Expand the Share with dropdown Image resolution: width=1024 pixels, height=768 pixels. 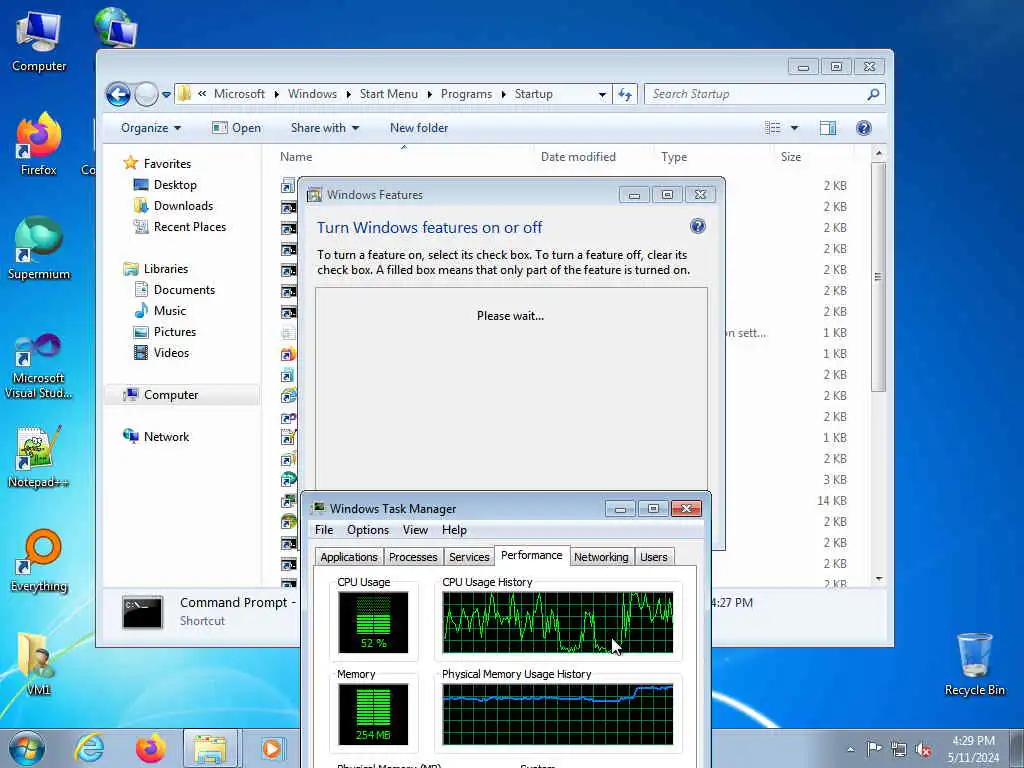pos(325,128)
